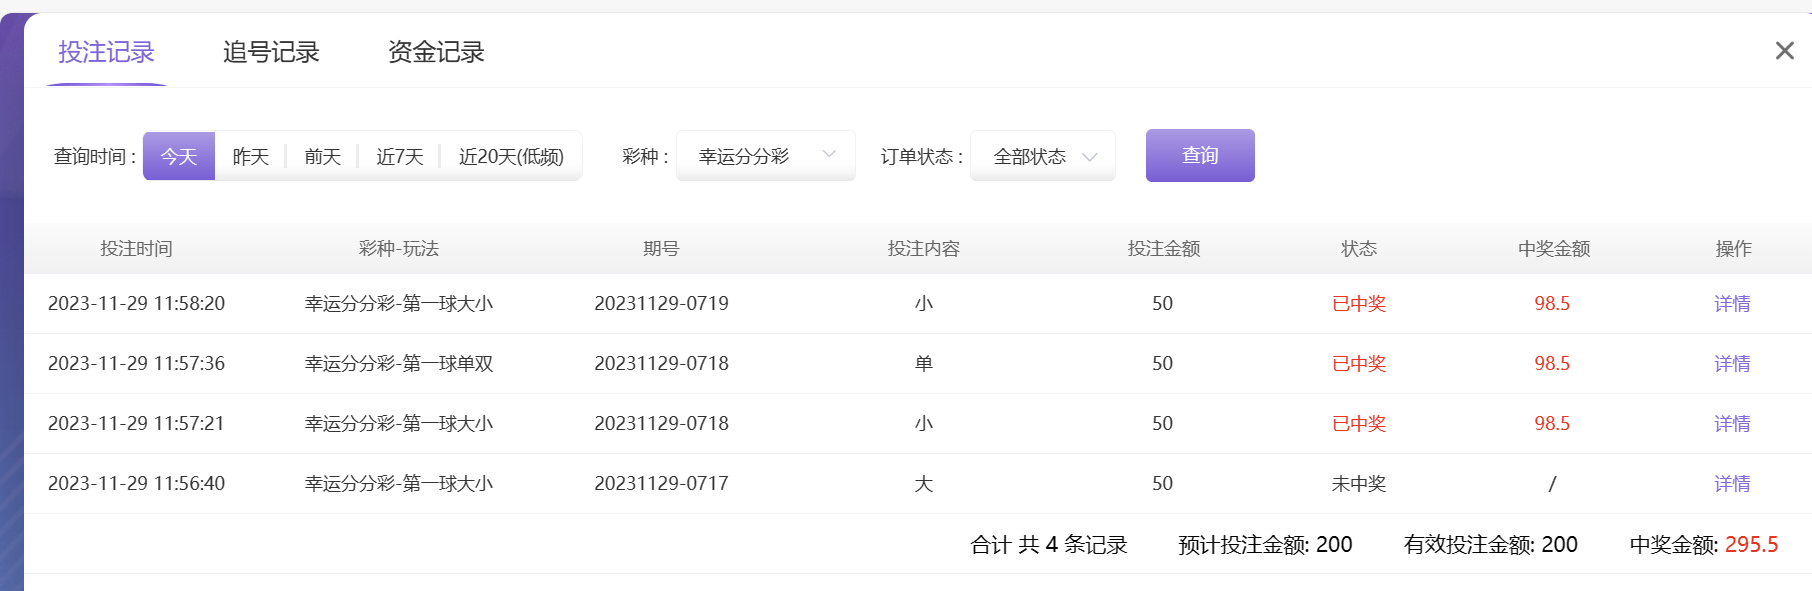Click the 中奖金额 column header
Viewport: 1812px width, 591px height.
[1553, 249]
